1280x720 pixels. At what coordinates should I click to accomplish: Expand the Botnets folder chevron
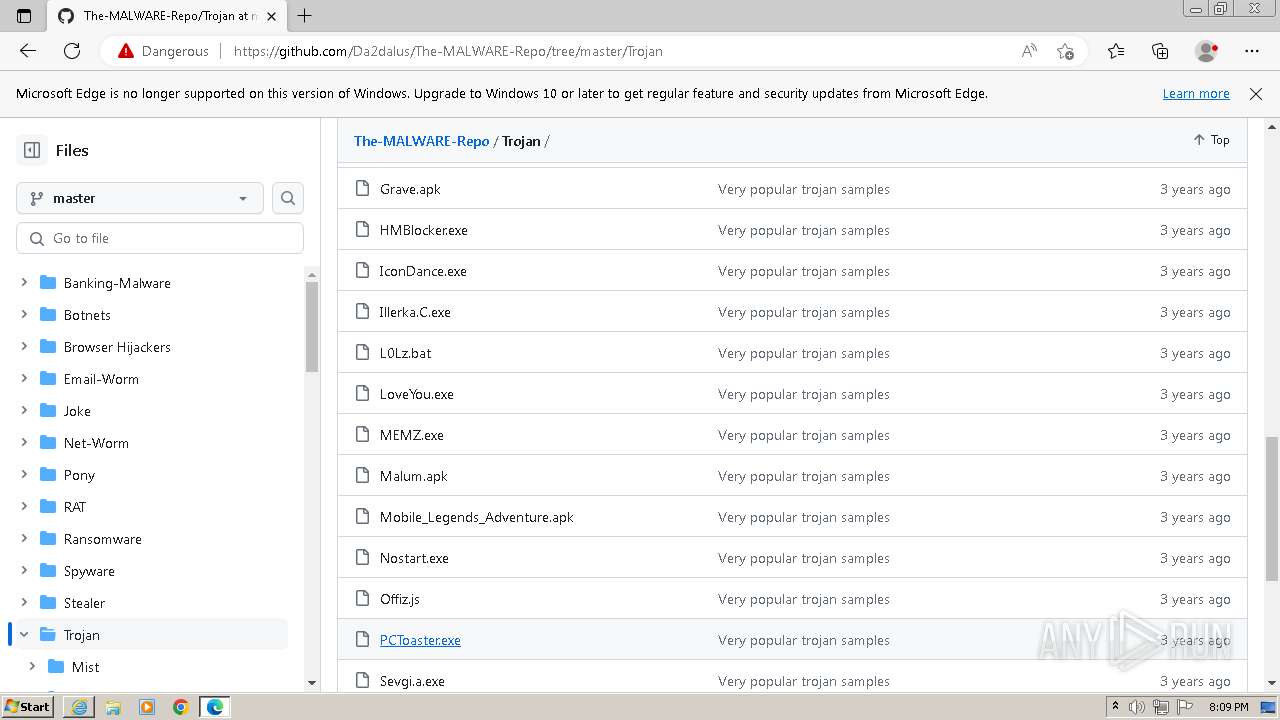point(24,315)
